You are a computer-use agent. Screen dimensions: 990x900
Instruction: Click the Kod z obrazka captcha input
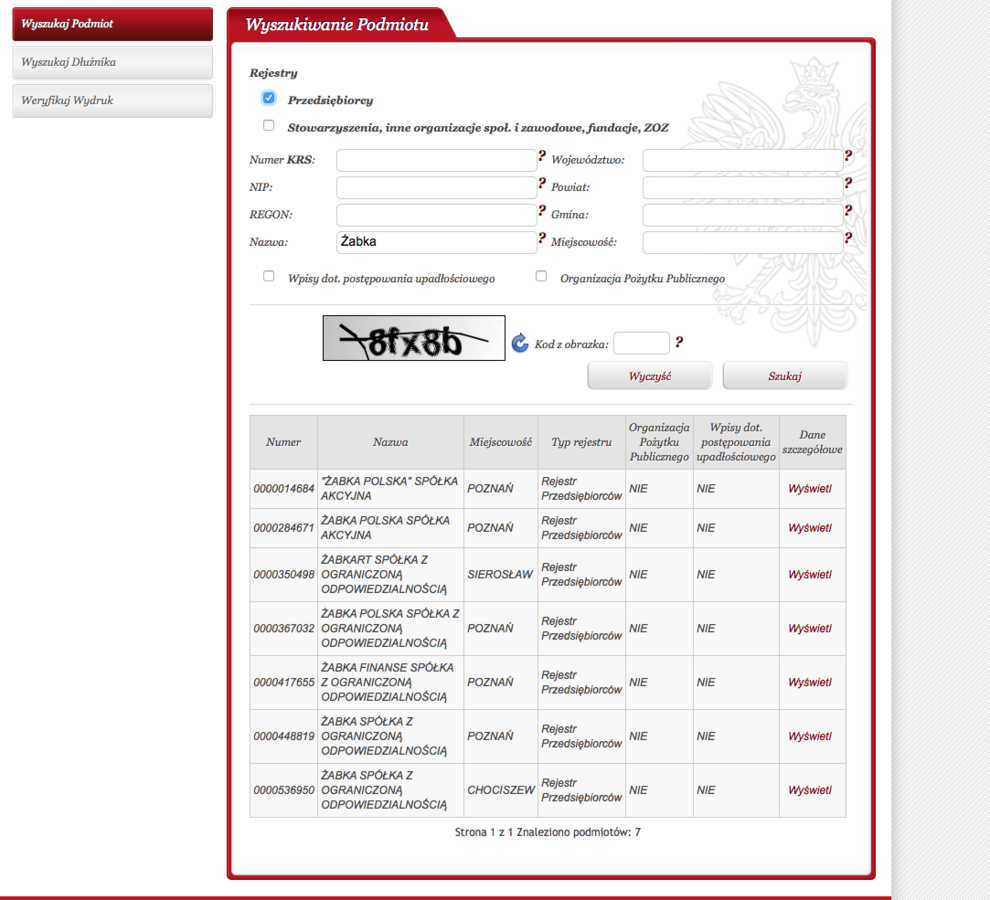point(641,343)
